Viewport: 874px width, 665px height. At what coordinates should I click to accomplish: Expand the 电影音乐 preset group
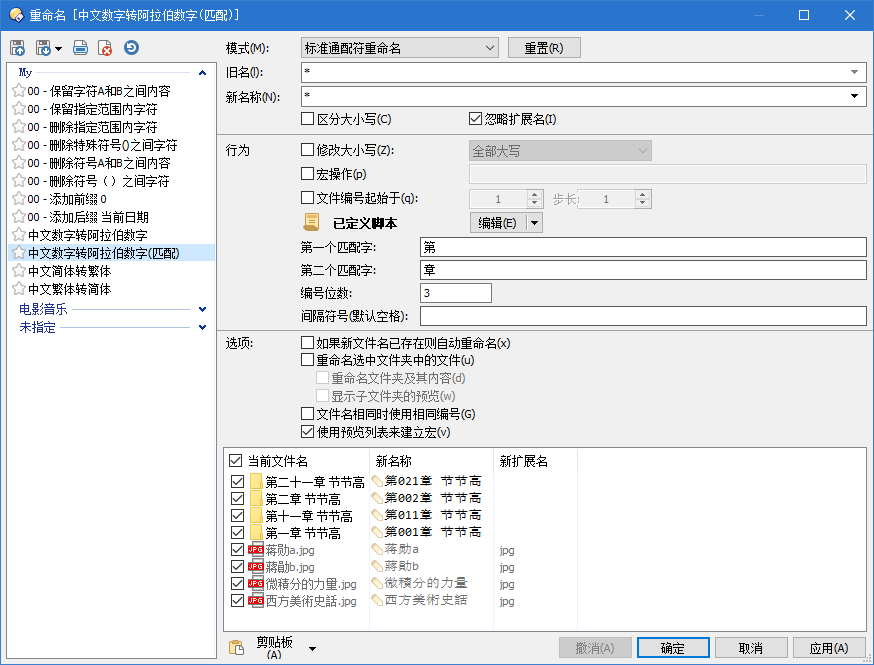pyautogui.click(x=203, y=309)
